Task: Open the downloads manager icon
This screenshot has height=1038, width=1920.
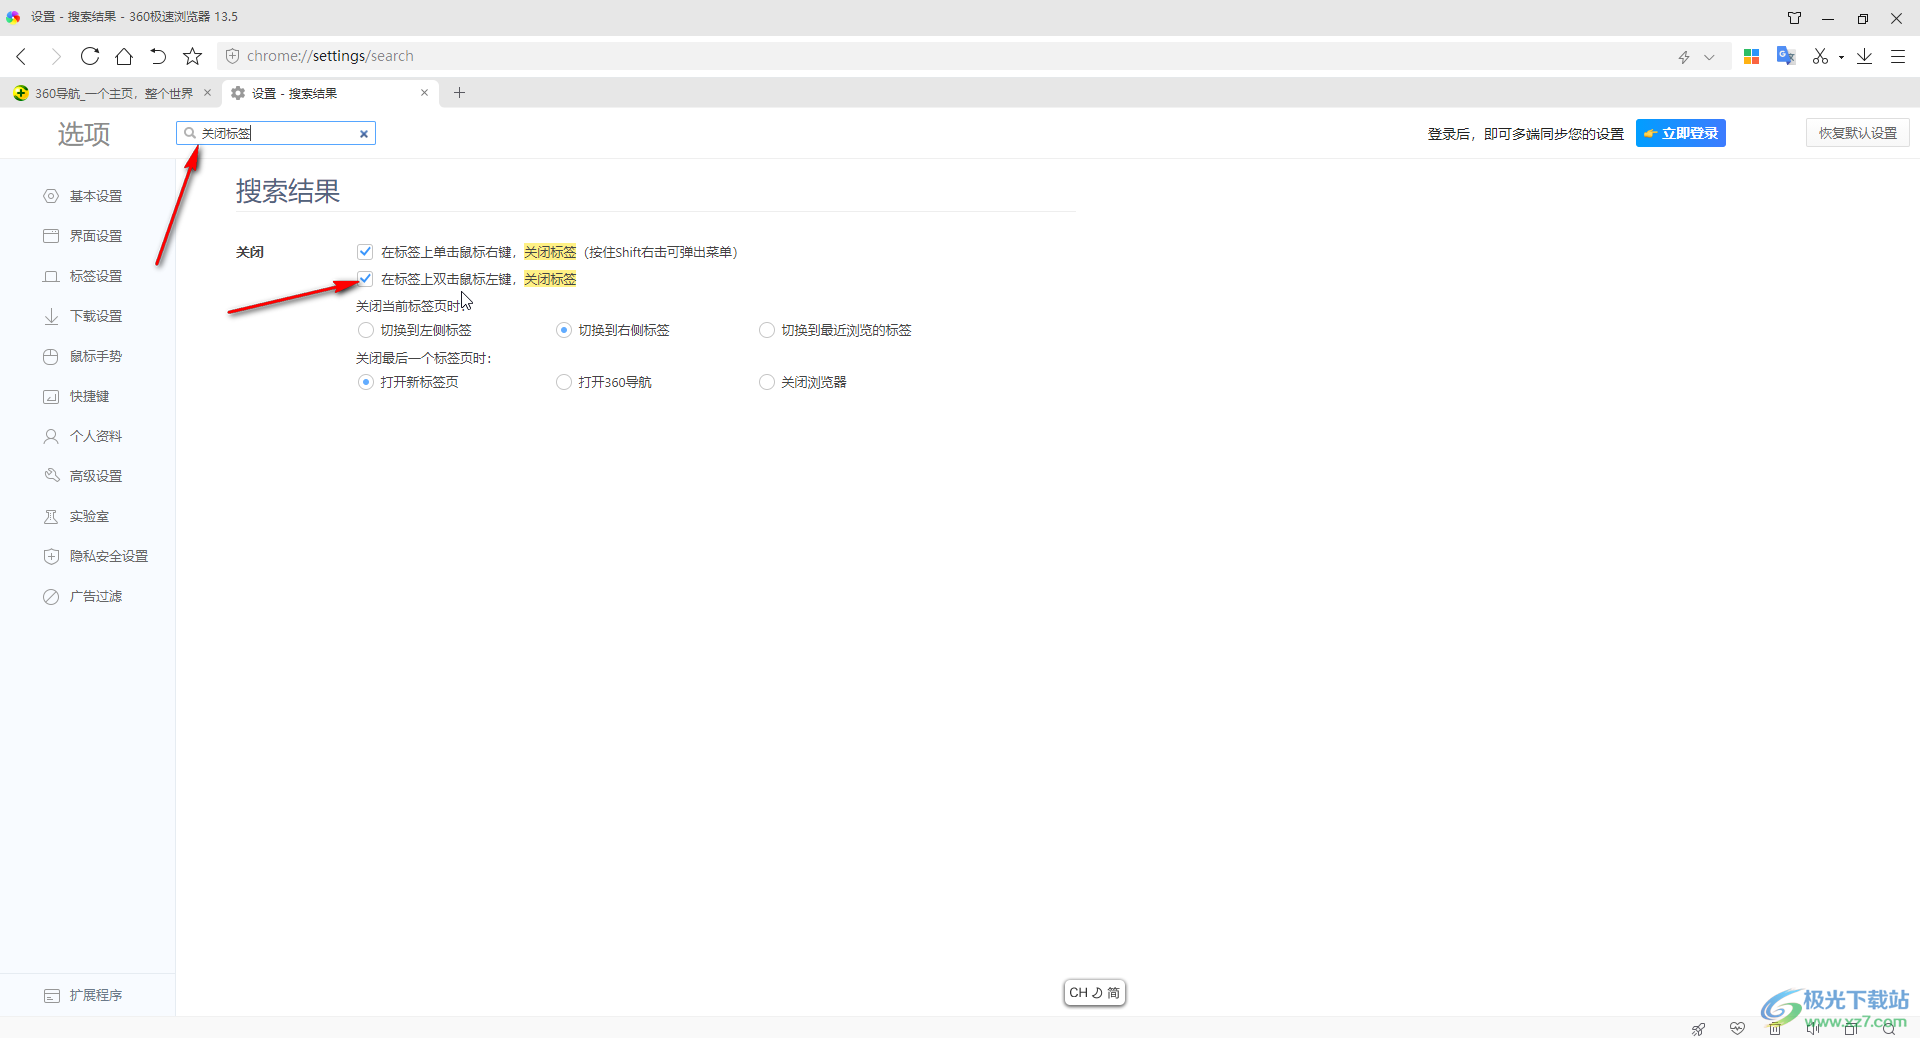Action: coord(1865,57)
